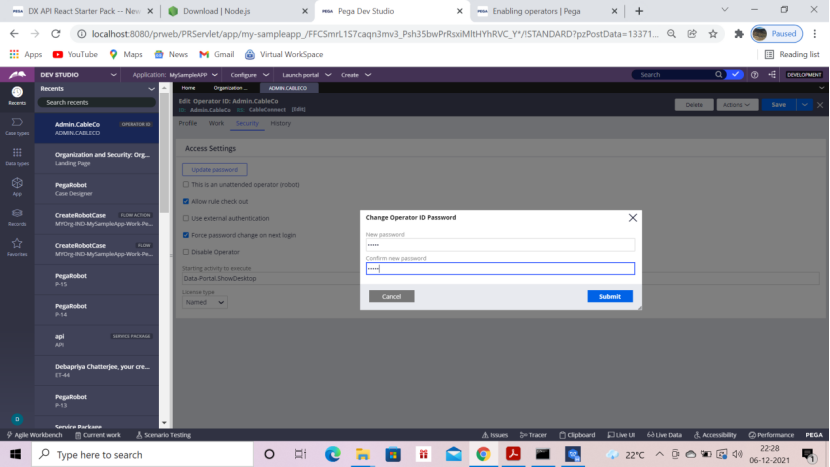Click the blue checkmark icon beside search

735,75
